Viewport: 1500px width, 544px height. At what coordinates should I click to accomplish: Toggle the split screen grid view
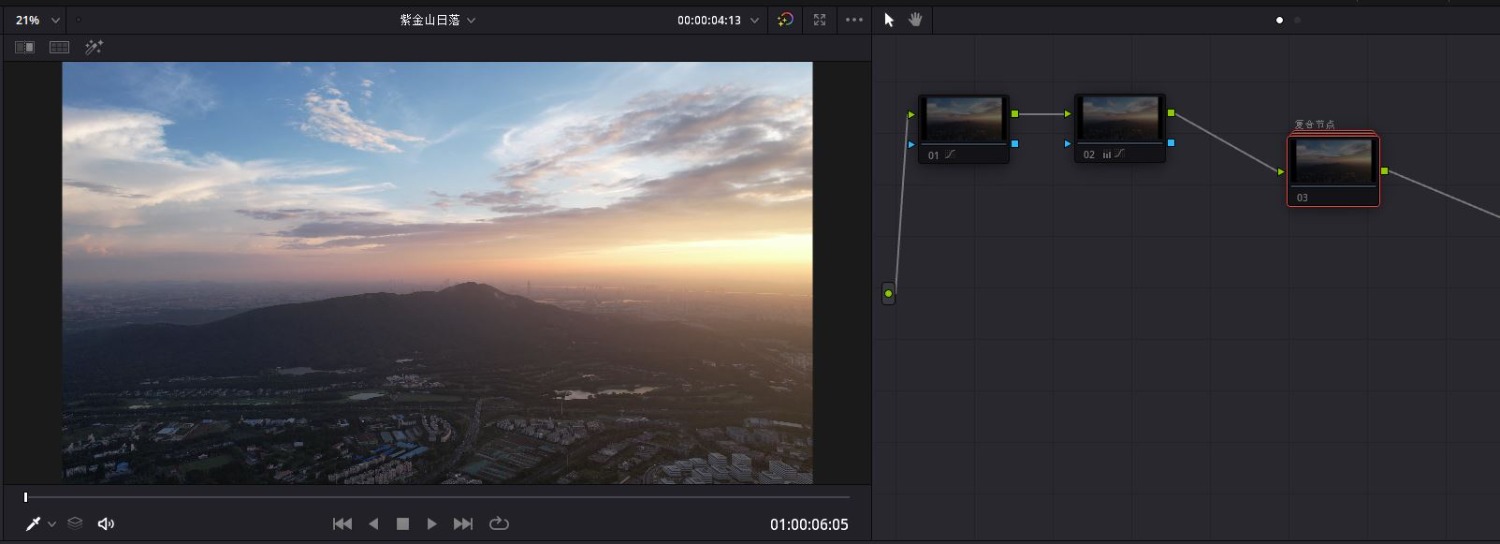[x=59, y=47]
